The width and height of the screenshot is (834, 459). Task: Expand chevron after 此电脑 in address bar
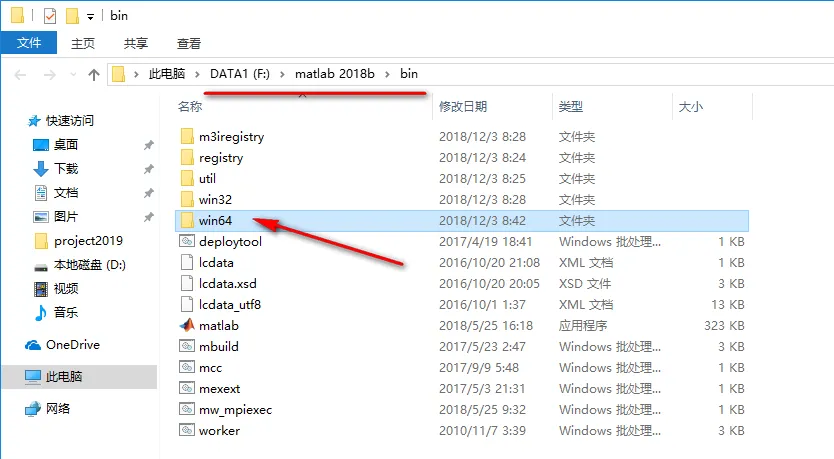(197, 74)
